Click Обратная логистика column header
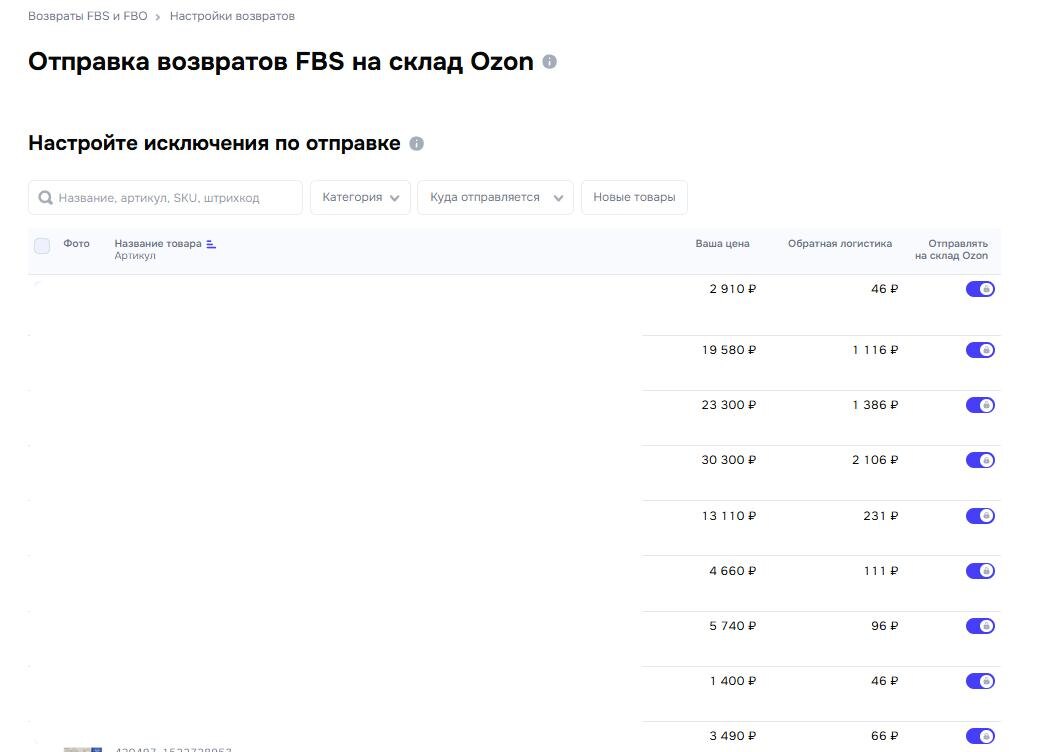Viewport: 1050px width, 752px height. tap(840, 244)
